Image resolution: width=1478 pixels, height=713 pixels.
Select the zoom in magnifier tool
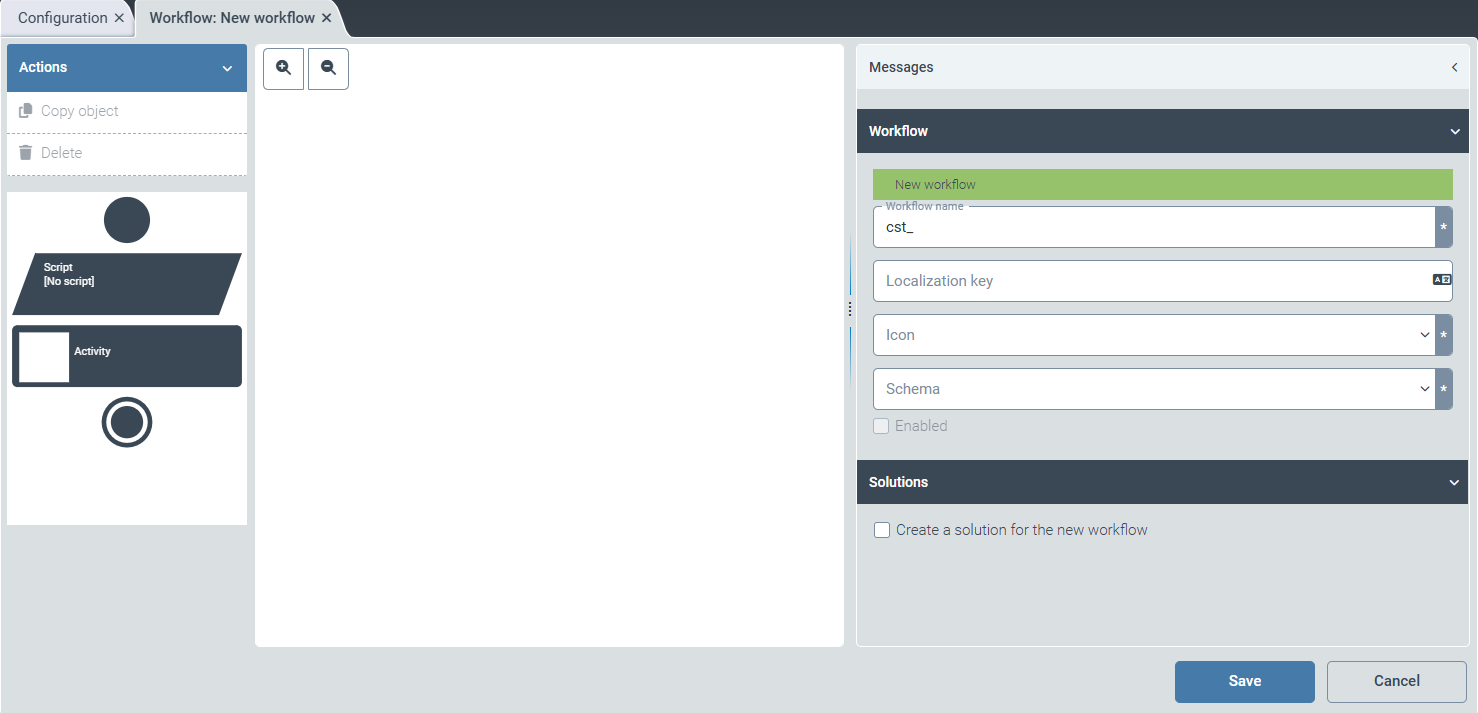point(283,68)
